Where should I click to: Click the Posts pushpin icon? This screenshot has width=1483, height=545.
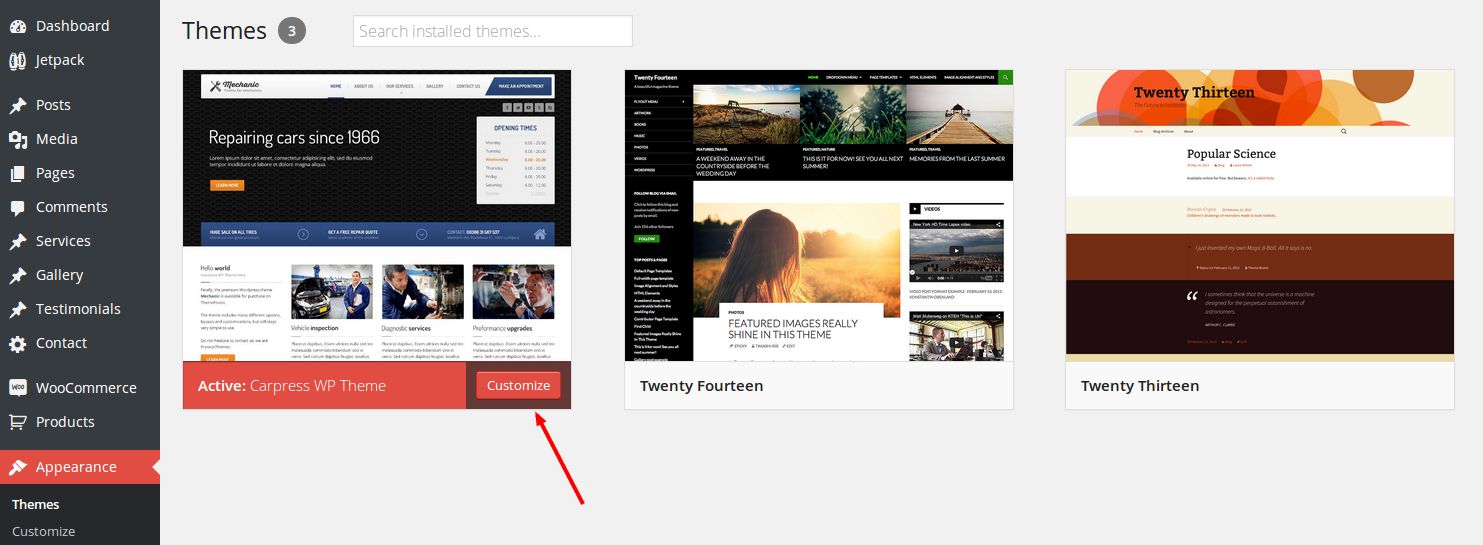pos(18,105)
